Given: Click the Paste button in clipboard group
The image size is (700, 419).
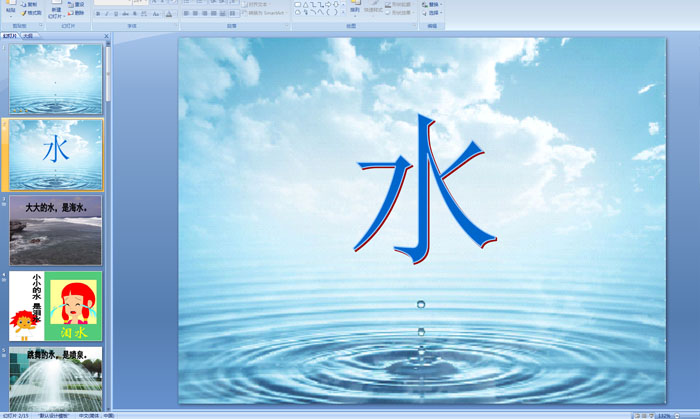Looking at the screenshot, I should coord(11,8).
